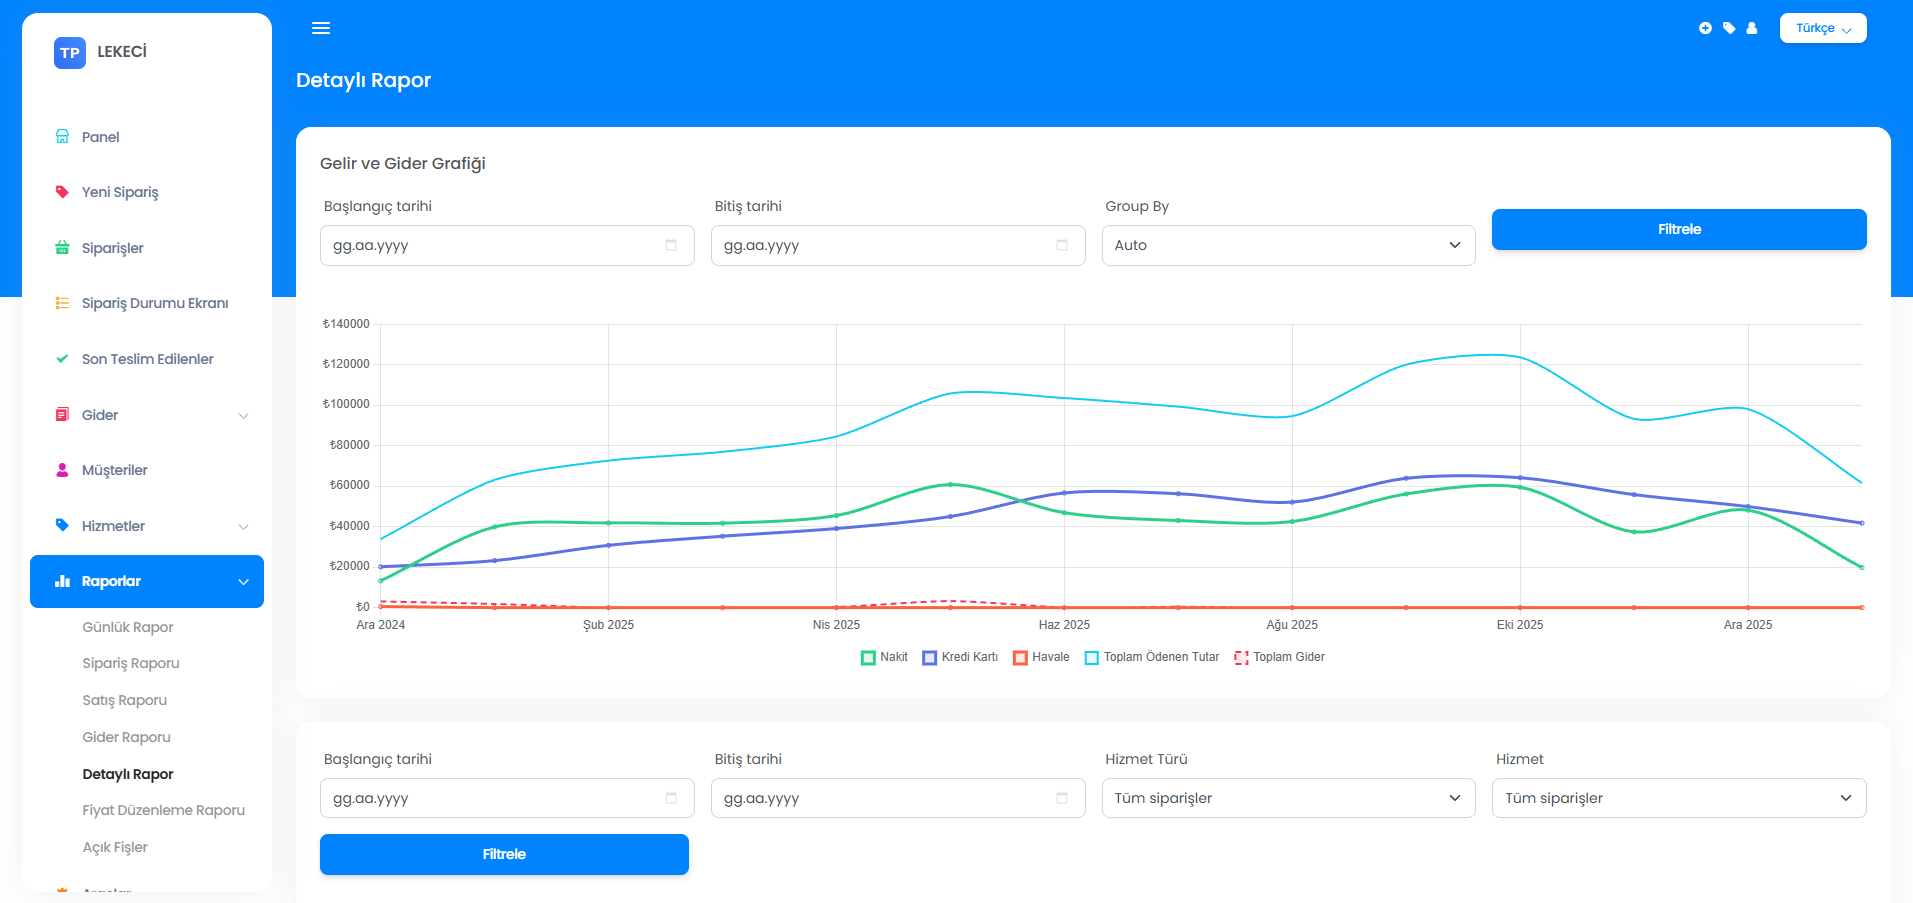This screenshot has width=1913, height=903.
Task: Click the hamburger menu icon
Action: 321,28
